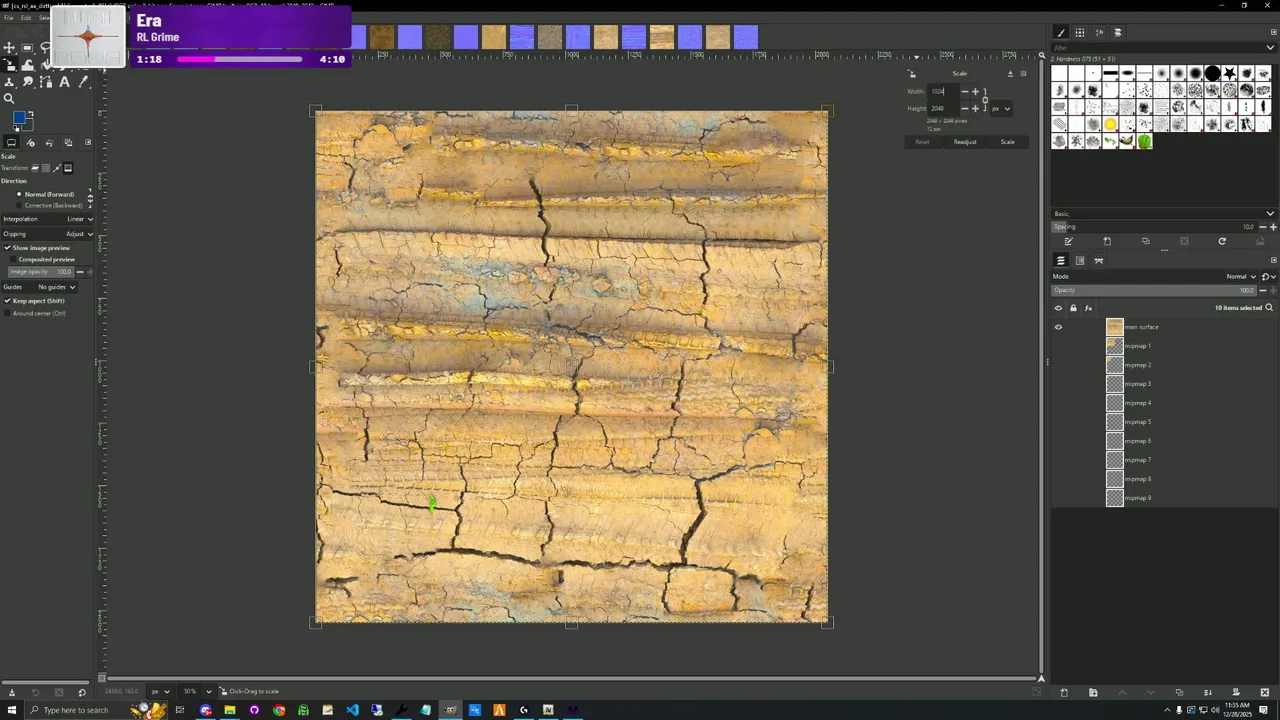Toggle Keep aspect (Shift) checkbox
This screenshot has width=1280, height=720.
click(x=34, y=300)
